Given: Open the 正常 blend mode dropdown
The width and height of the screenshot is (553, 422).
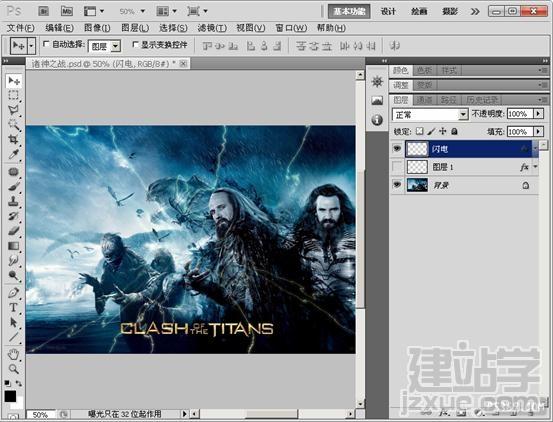Looking at the screenshot, I should (430, 115).
